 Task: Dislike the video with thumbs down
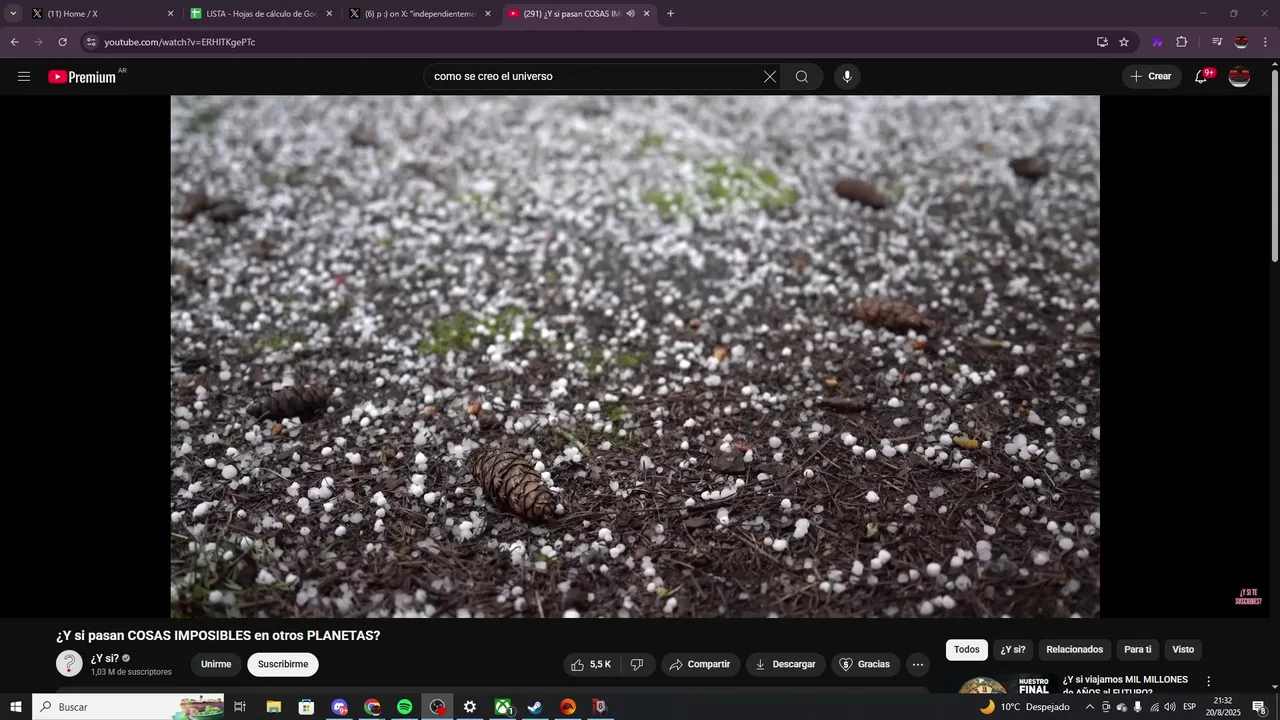[637, 664]
